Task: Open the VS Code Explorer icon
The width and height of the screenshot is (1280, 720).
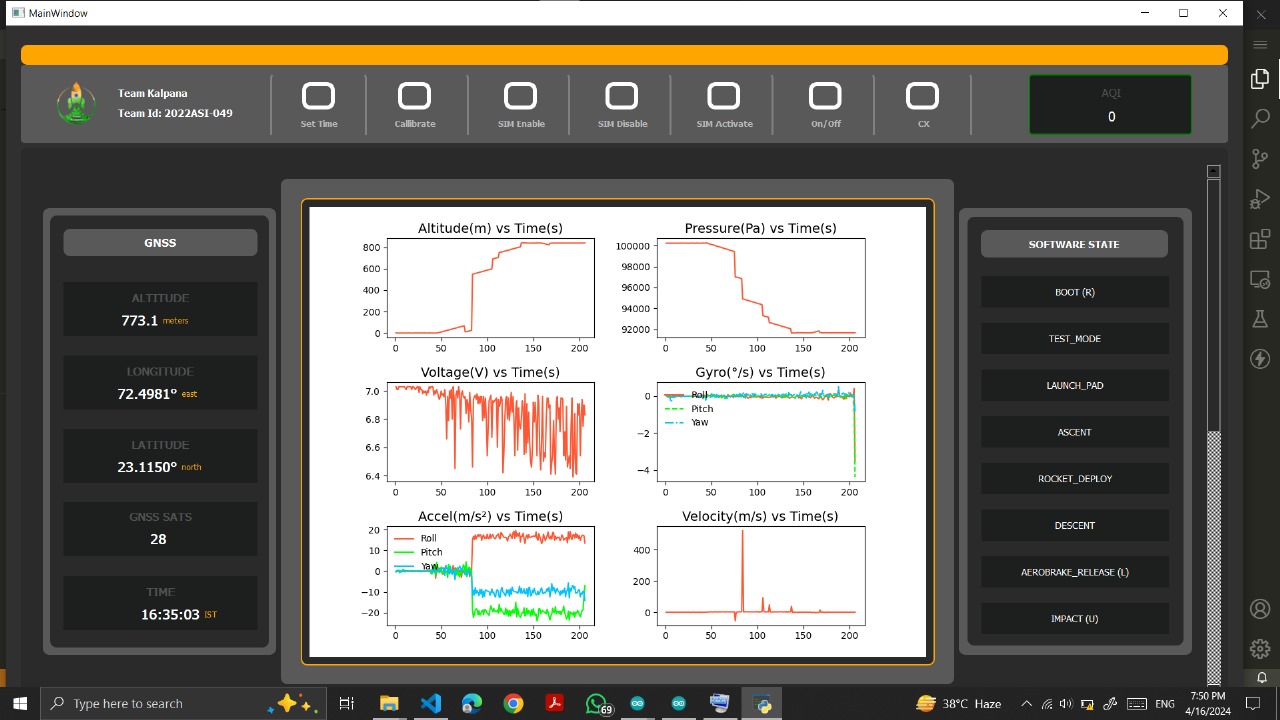Action: [1260, 79]
